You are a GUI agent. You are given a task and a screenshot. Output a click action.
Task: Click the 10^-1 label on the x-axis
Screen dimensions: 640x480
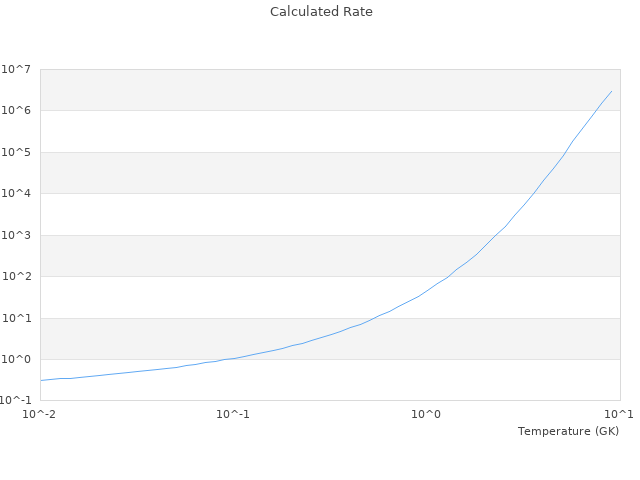pyautogui.click(x=233, y=414)
